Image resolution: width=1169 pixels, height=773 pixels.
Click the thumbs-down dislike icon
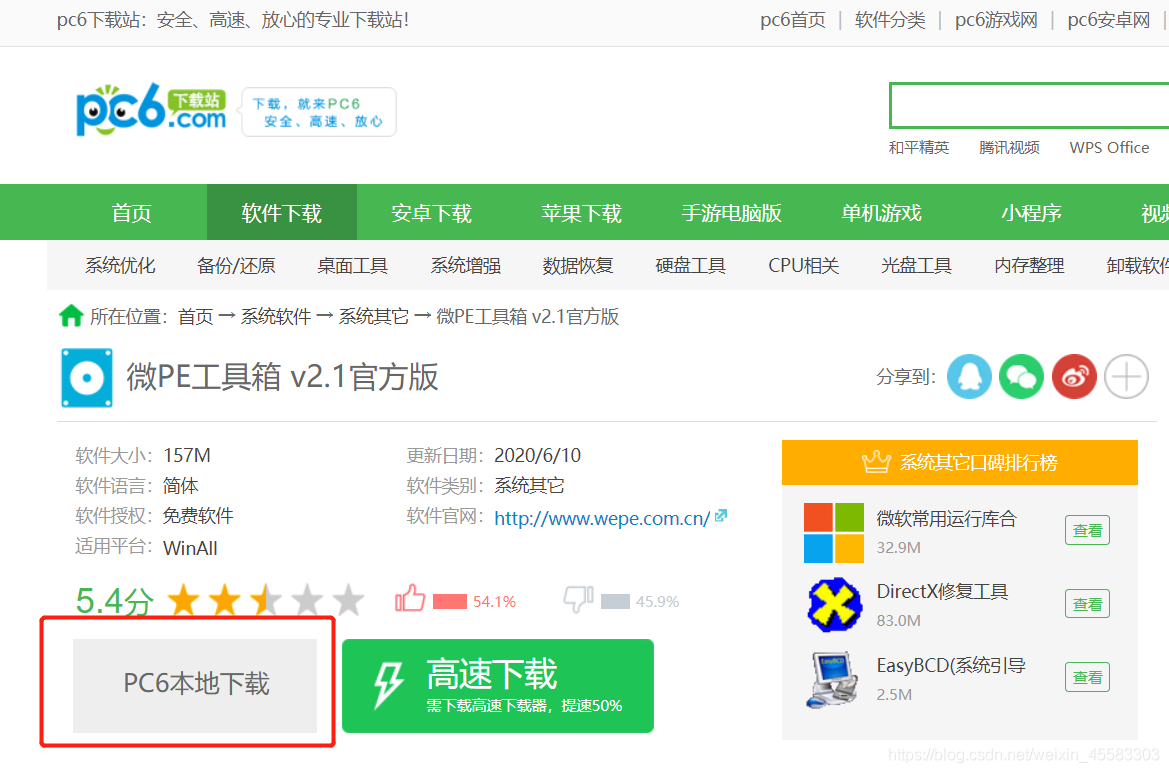click(x=579, y=599)
